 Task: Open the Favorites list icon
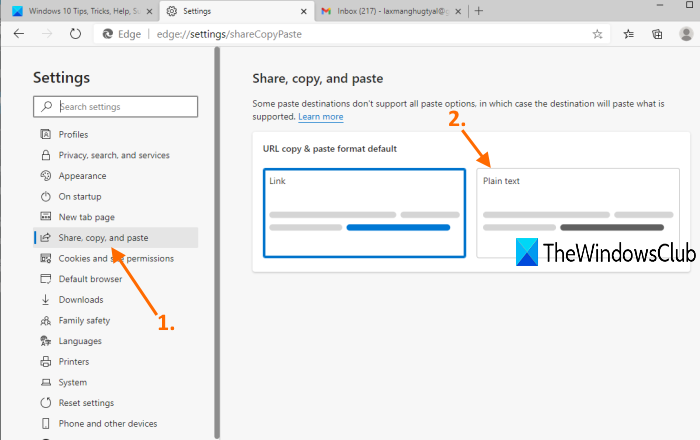pos(629,34)
